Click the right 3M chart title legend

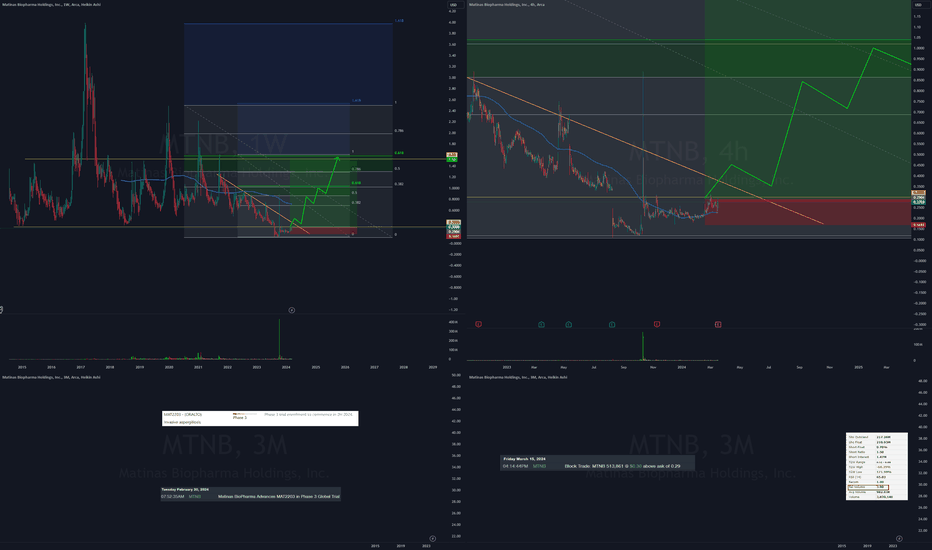[518, 377]
